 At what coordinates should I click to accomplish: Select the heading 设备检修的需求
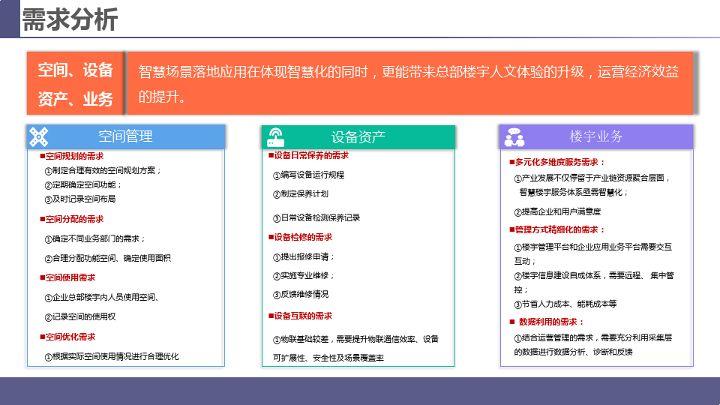click(300, 237)
